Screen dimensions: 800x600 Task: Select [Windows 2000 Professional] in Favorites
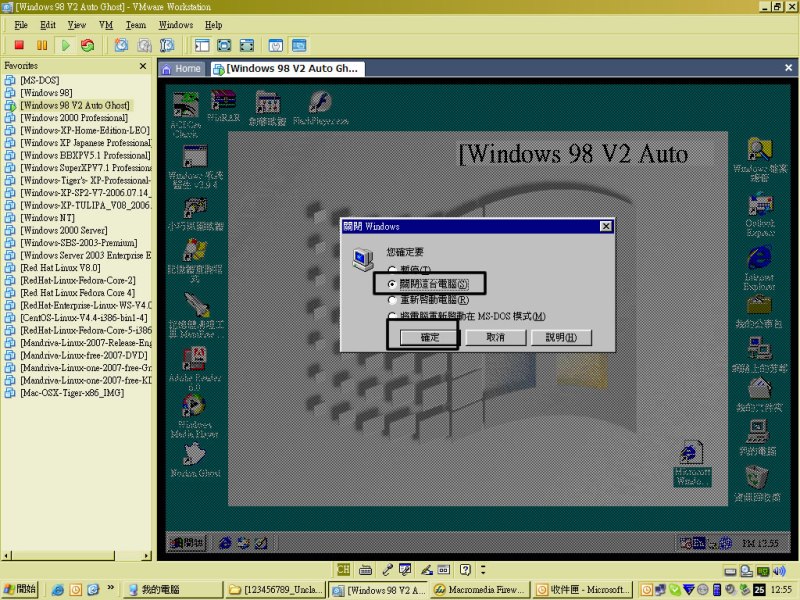tap(74, 118)
